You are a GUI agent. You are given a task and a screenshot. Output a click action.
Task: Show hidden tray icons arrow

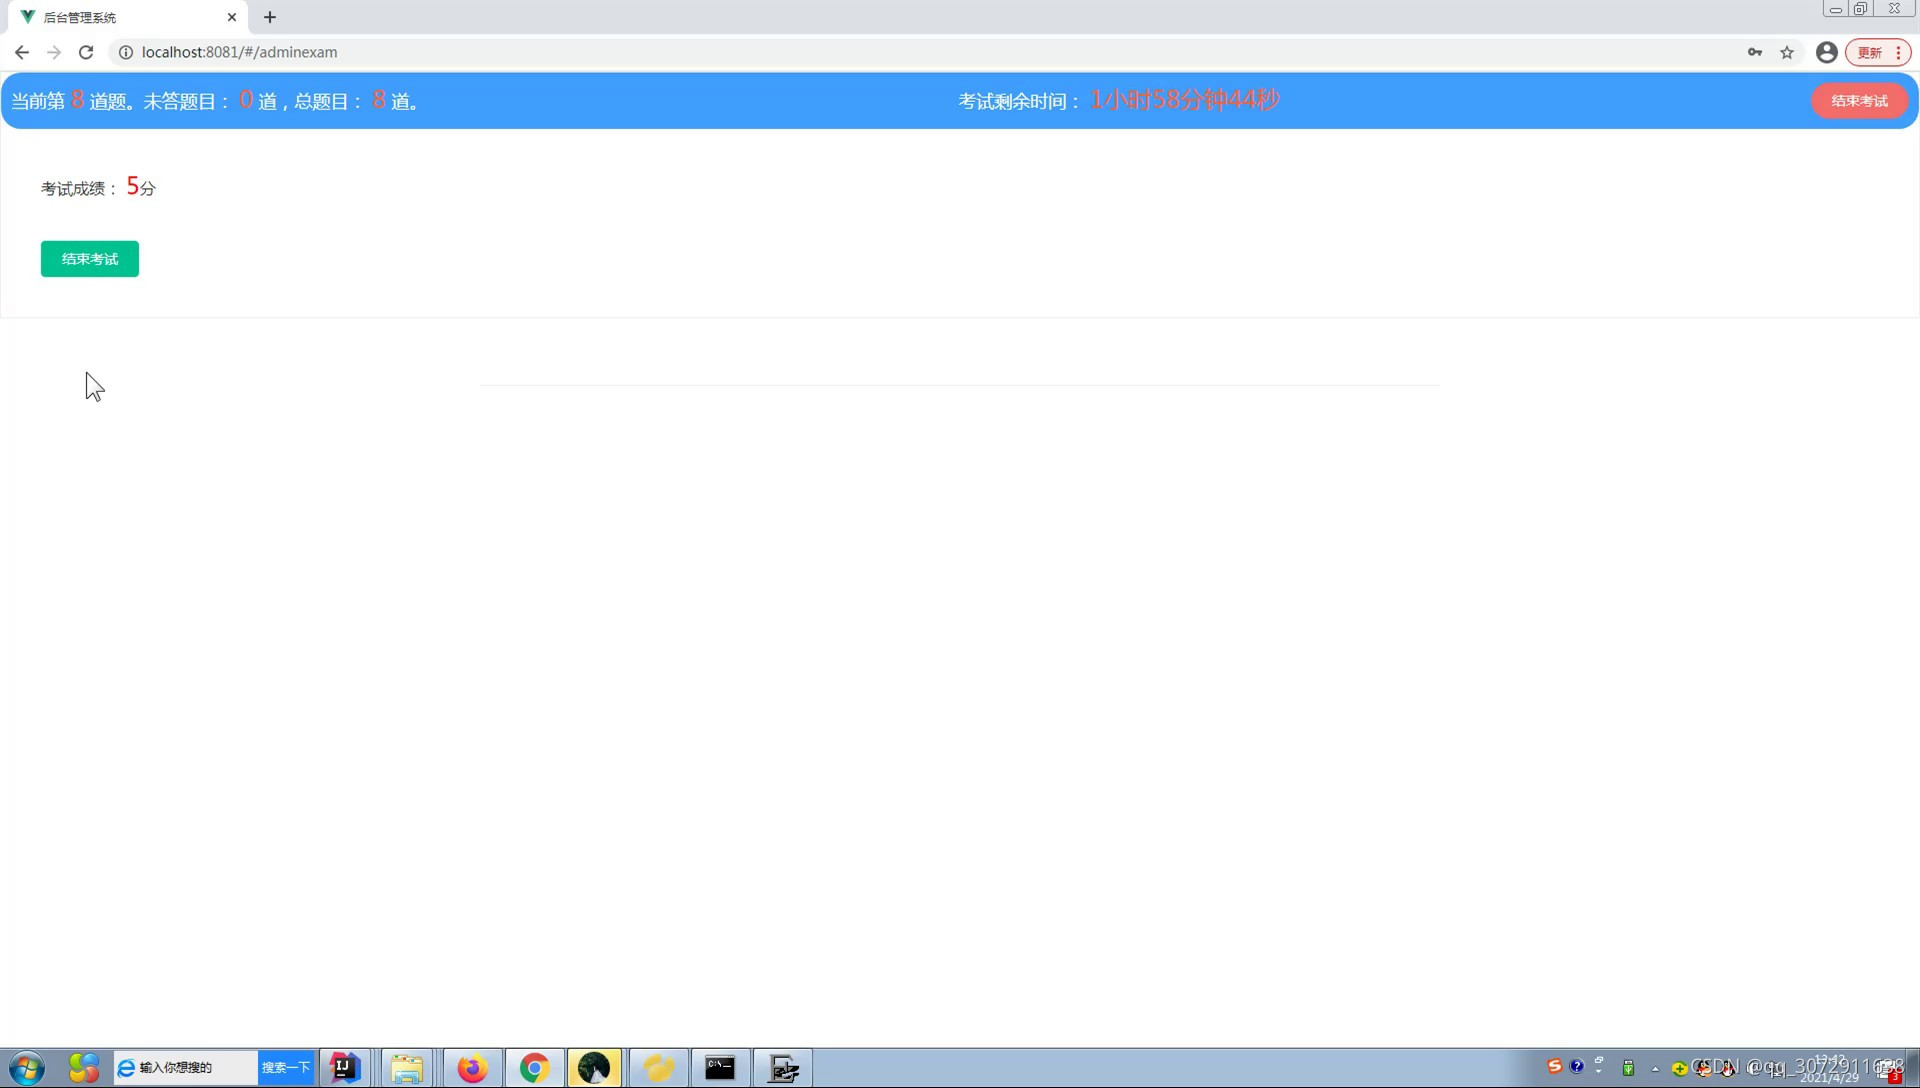[x=1655, y=1069]
